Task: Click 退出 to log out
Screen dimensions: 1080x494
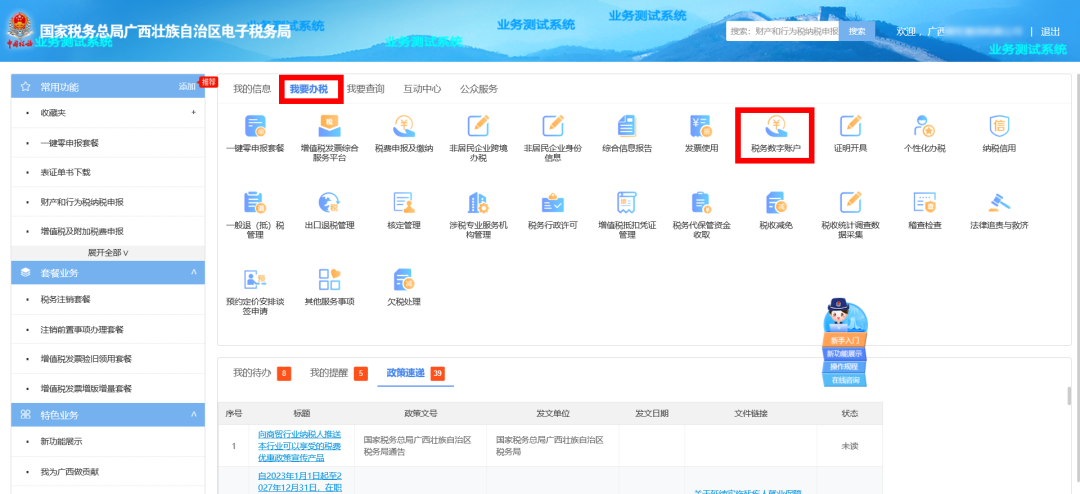Action: [1050, 32]
